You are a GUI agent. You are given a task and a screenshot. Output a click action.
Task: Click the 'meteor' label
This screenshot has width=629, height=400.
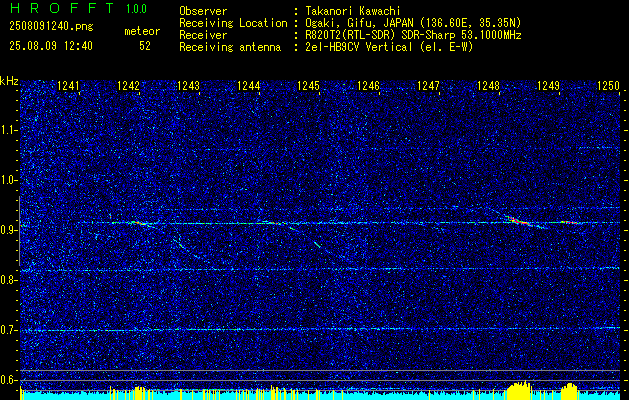click(142, 31)
